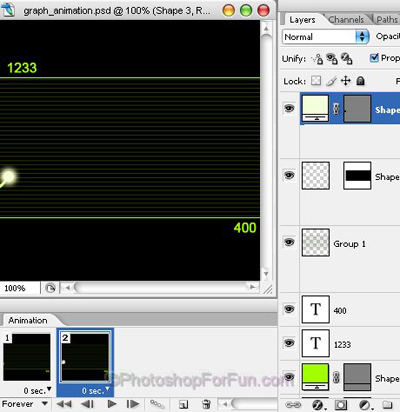Click the lock all padlock icon
Image resolution: width=400 pixels, height=412 pixels.
pos(360,81)
